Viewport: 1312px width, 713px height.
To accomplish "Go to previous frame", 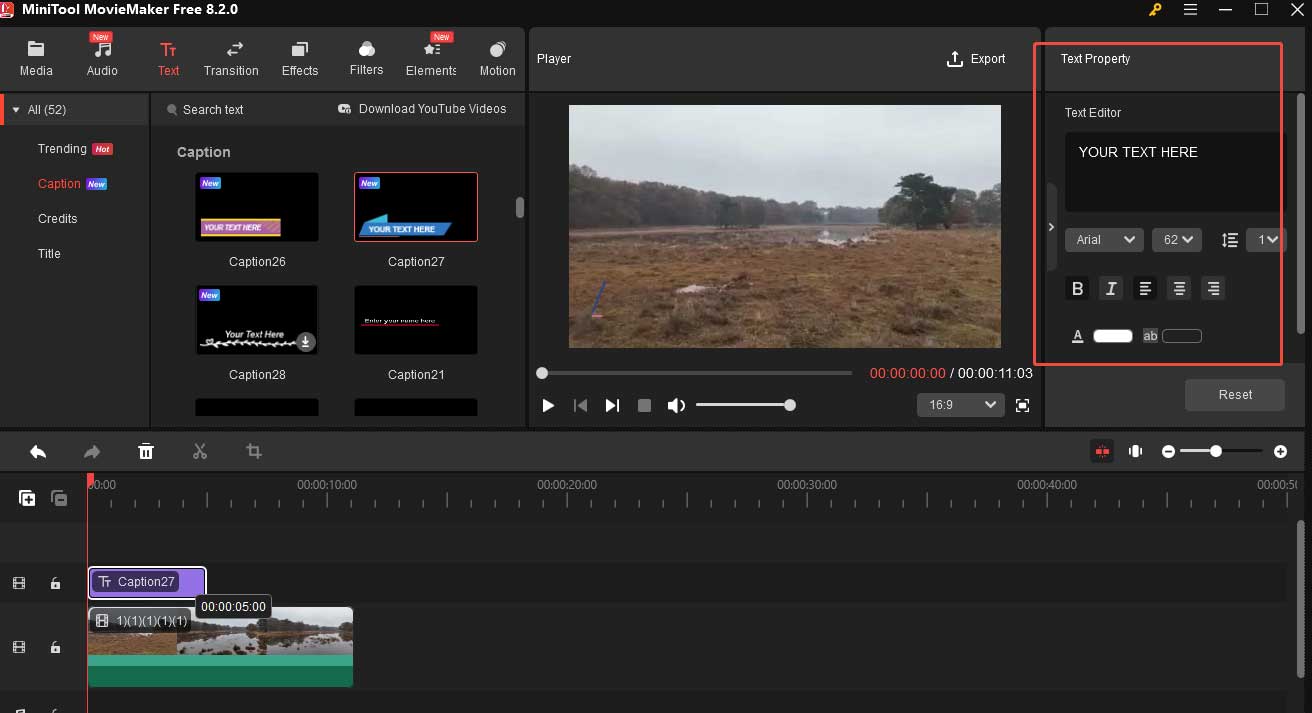I will click(580, 405).
